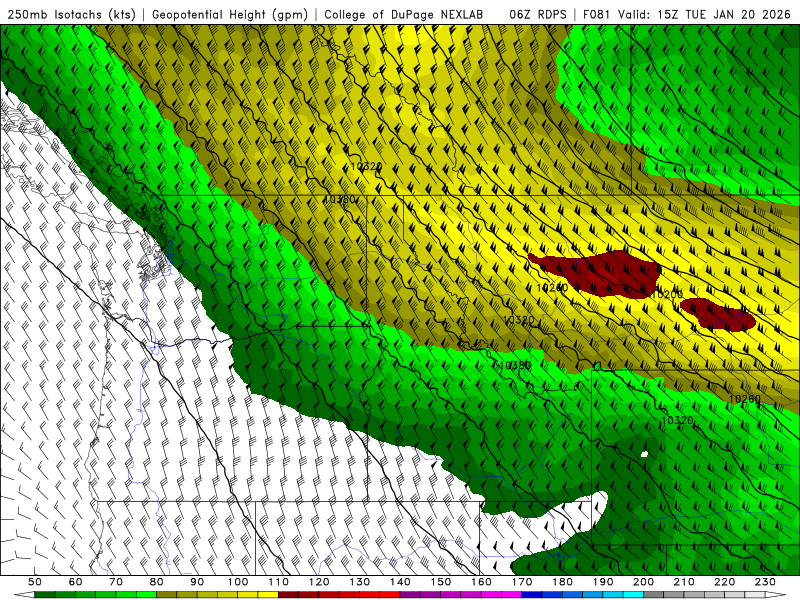Click the 110 value on the color scale
Viewport: 800px width, 600px height.
point(278,582)
